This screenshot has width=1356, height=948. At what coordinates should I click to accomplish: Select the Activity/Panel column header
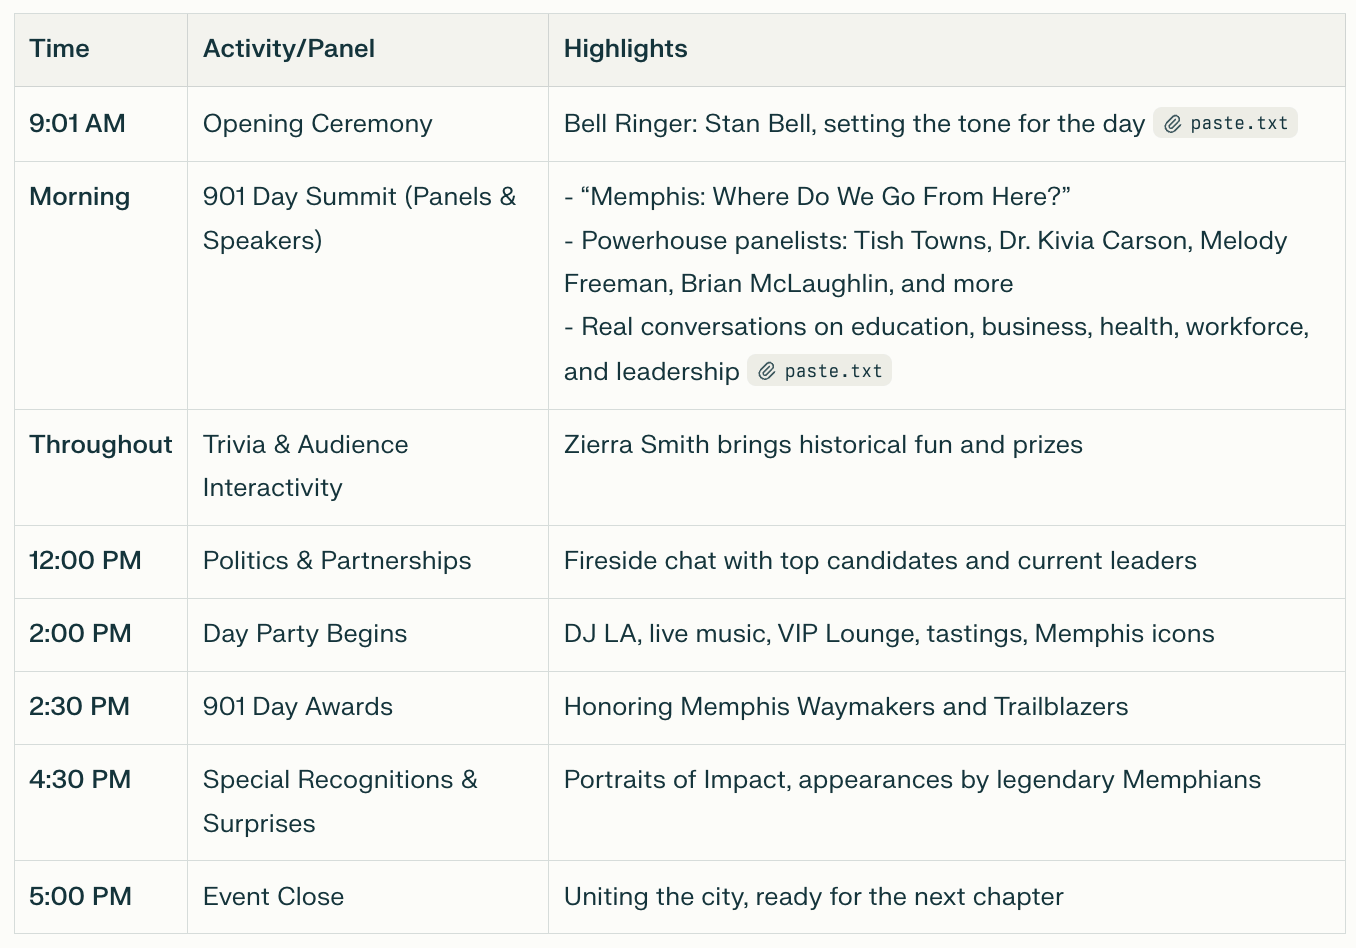point(368,50)
